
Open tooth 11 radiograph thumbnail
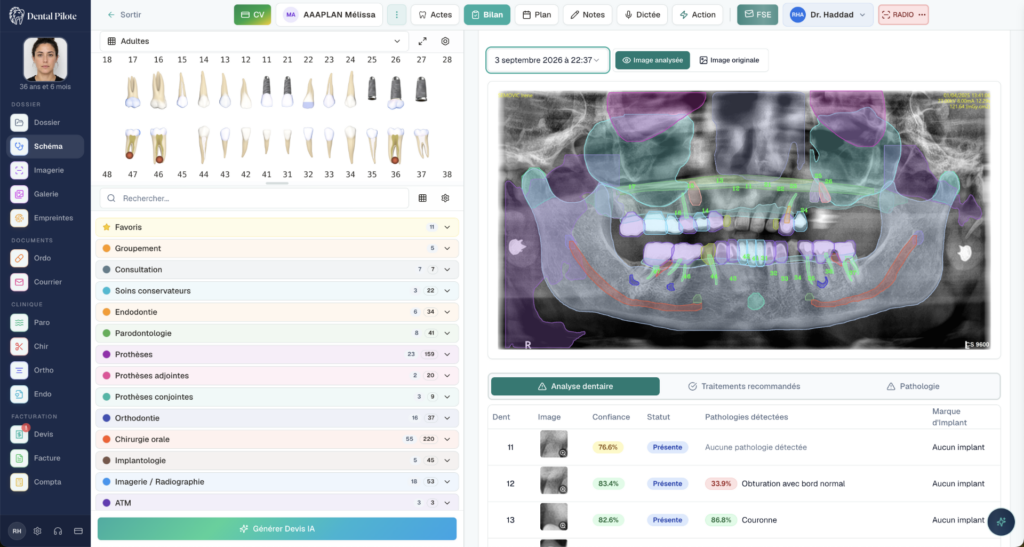554,444
